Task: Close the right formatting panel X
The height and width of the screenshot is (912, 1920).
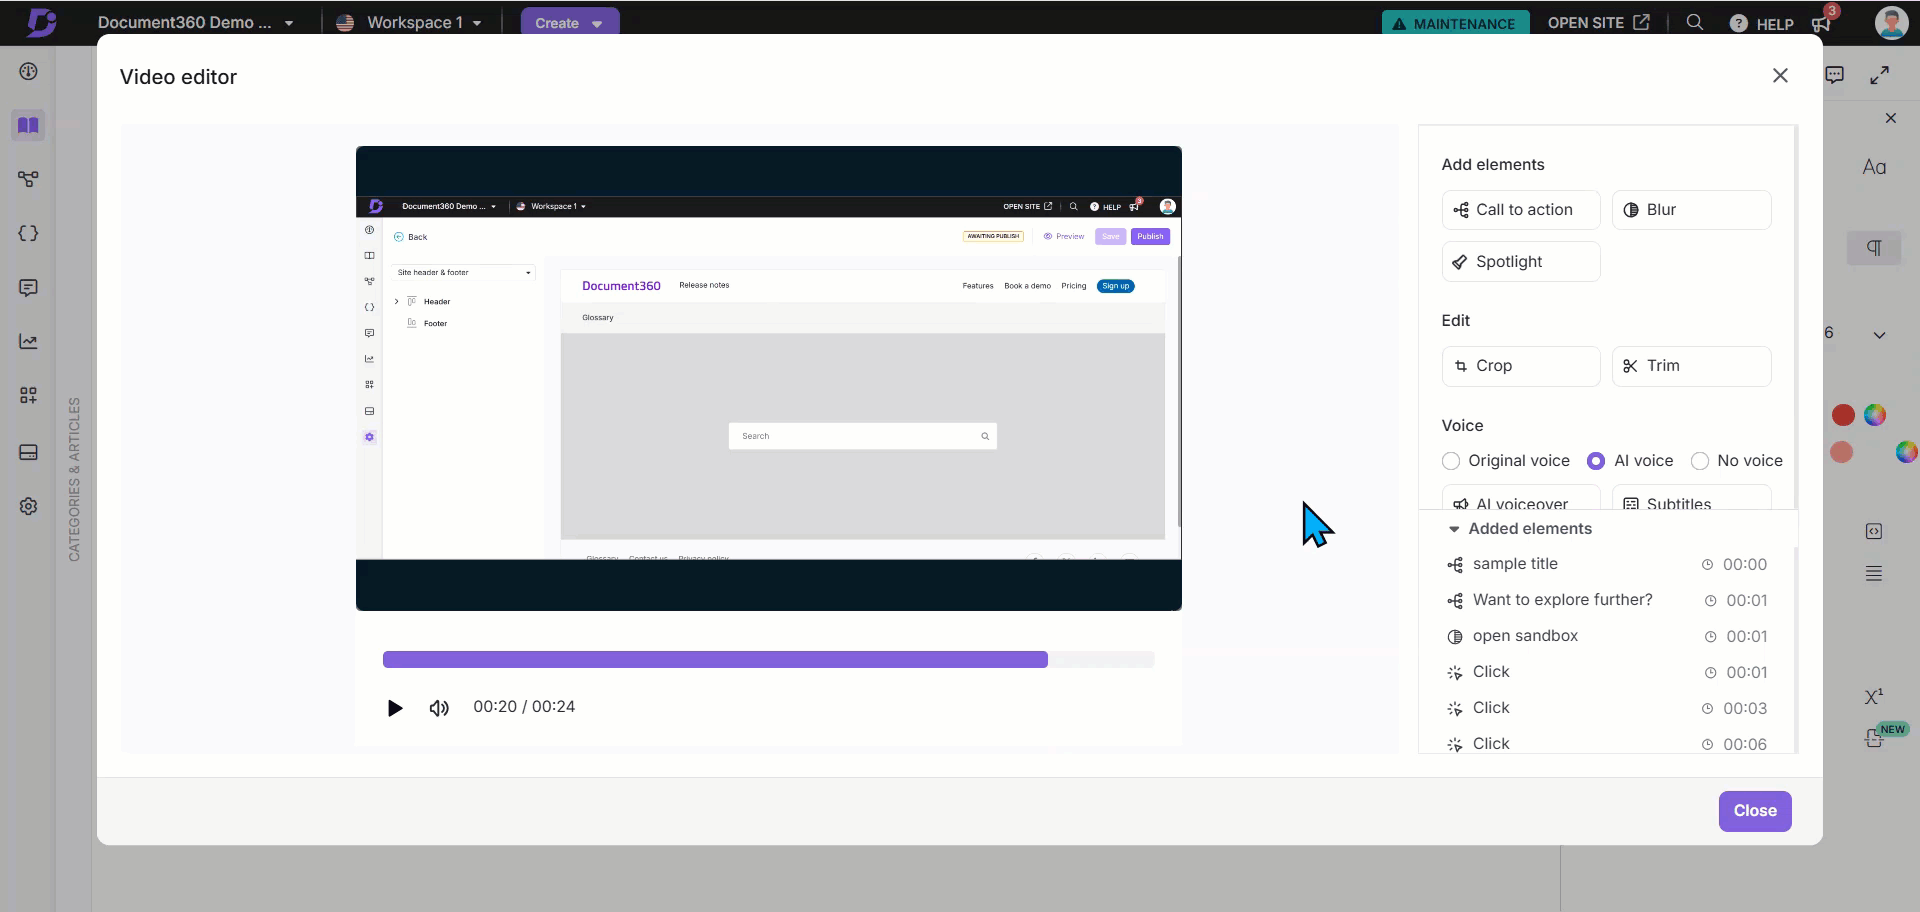Action: (1890, 118)
